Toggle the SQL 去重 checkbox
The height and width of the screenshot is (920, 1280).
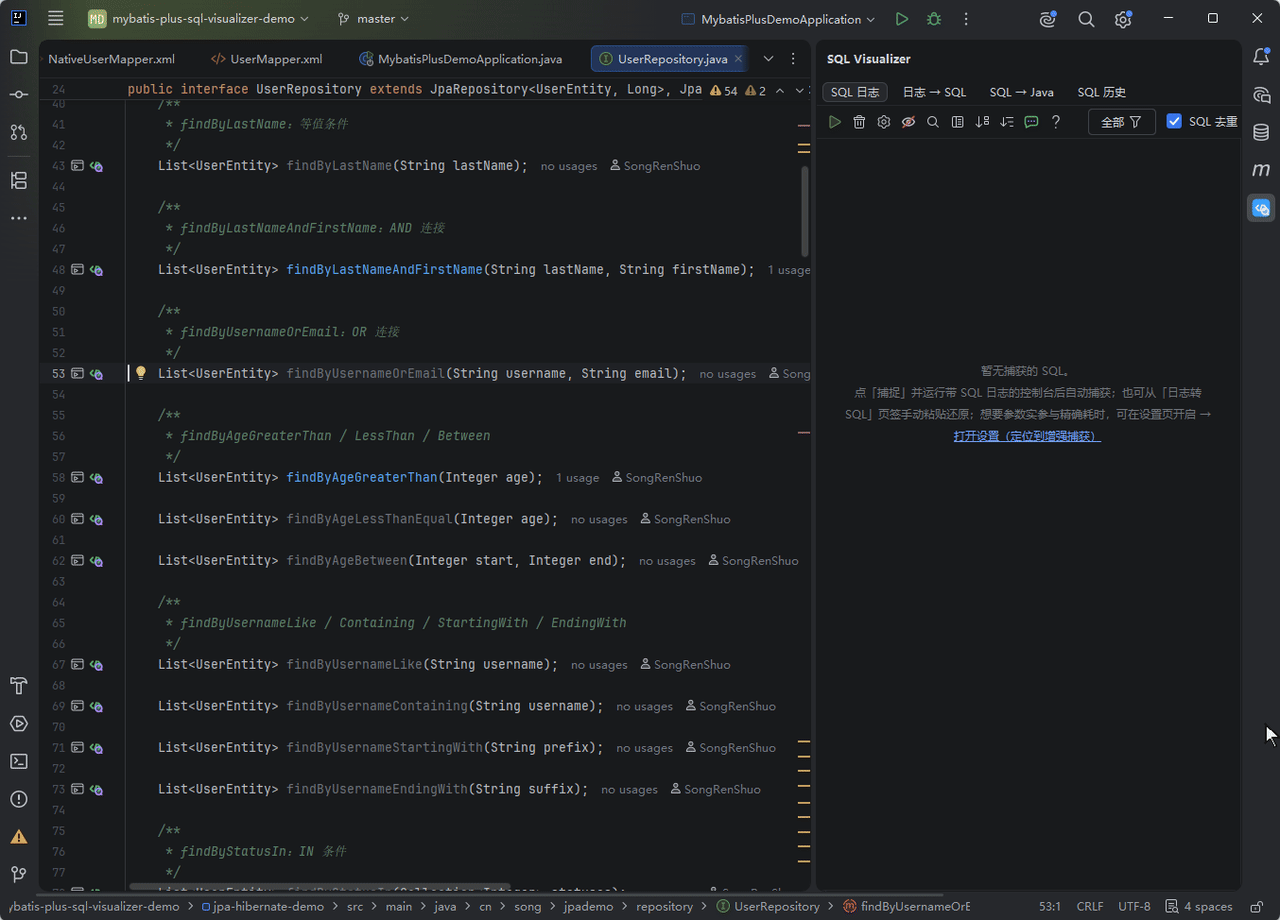(x=1174, y=121)
